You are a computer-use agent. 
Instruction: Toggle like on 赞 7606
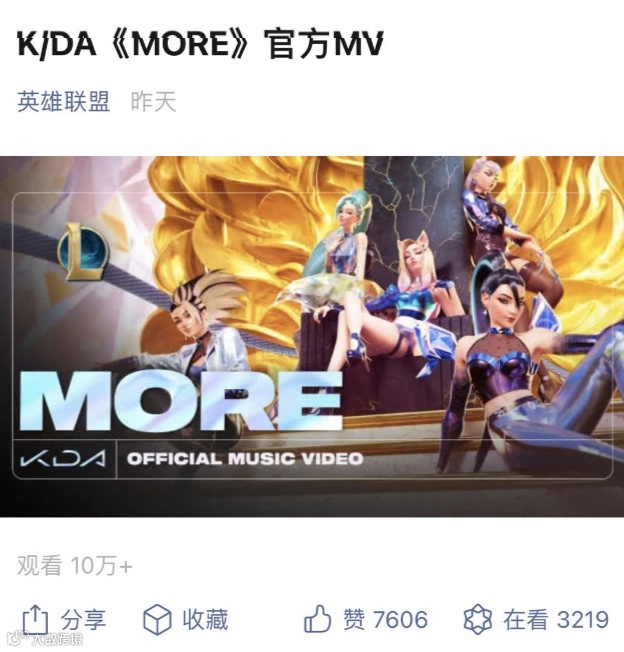tap(365, 620)
